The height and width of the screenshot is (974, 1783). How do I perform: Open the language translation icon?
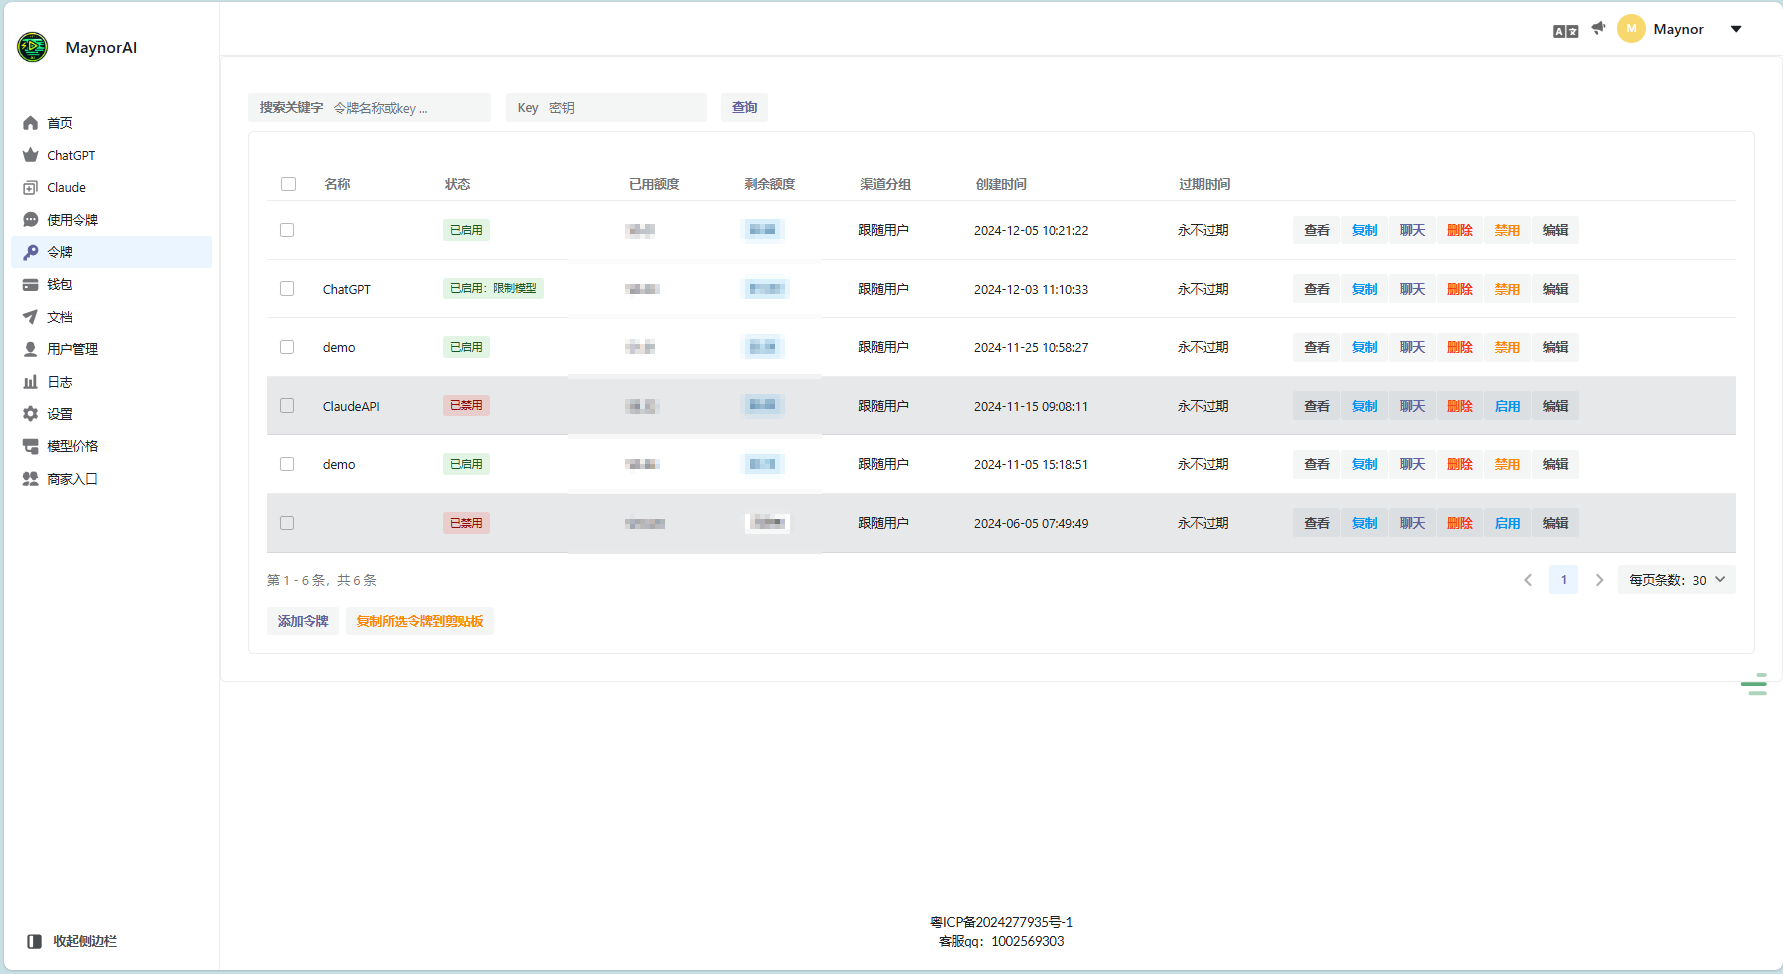[x=1565, y=31]
